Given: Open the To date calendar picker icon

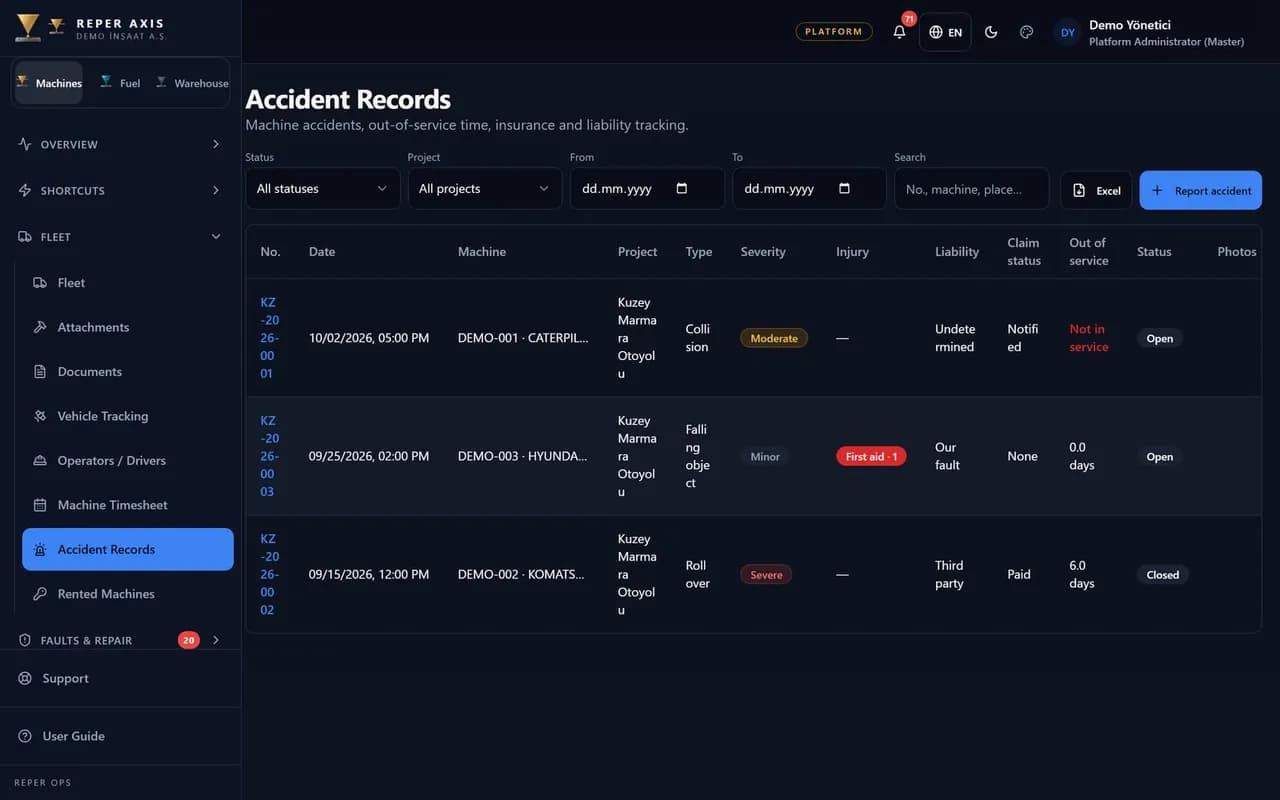Looking at the screenshot, I should [844, 188].
